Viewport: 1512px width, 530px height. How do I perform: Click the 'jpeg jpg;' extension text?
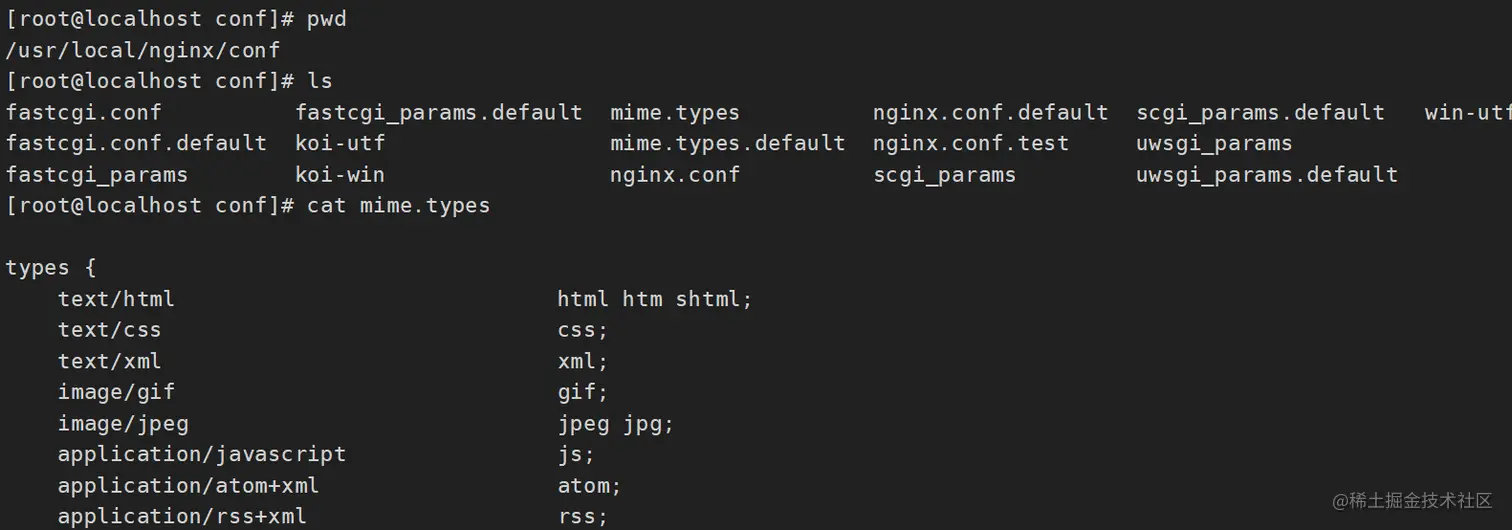[x=616, y=424]
